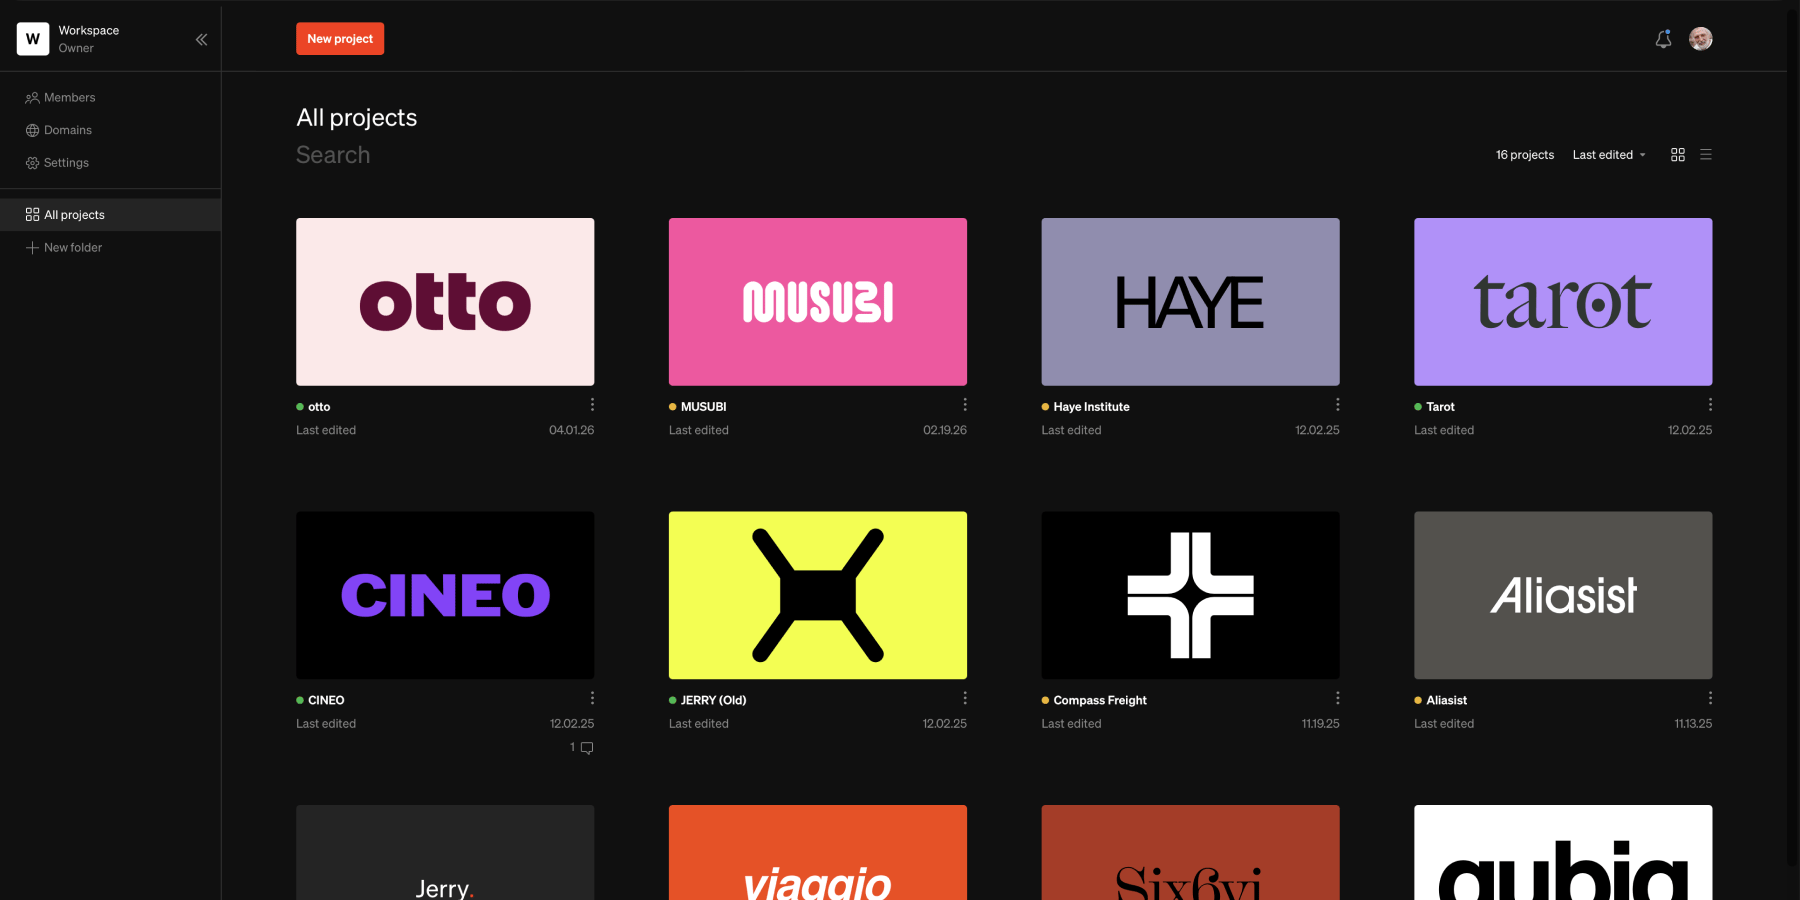Open the Jerry dark thumbnail
The image size is (1800, 900).
coord(445,853)
